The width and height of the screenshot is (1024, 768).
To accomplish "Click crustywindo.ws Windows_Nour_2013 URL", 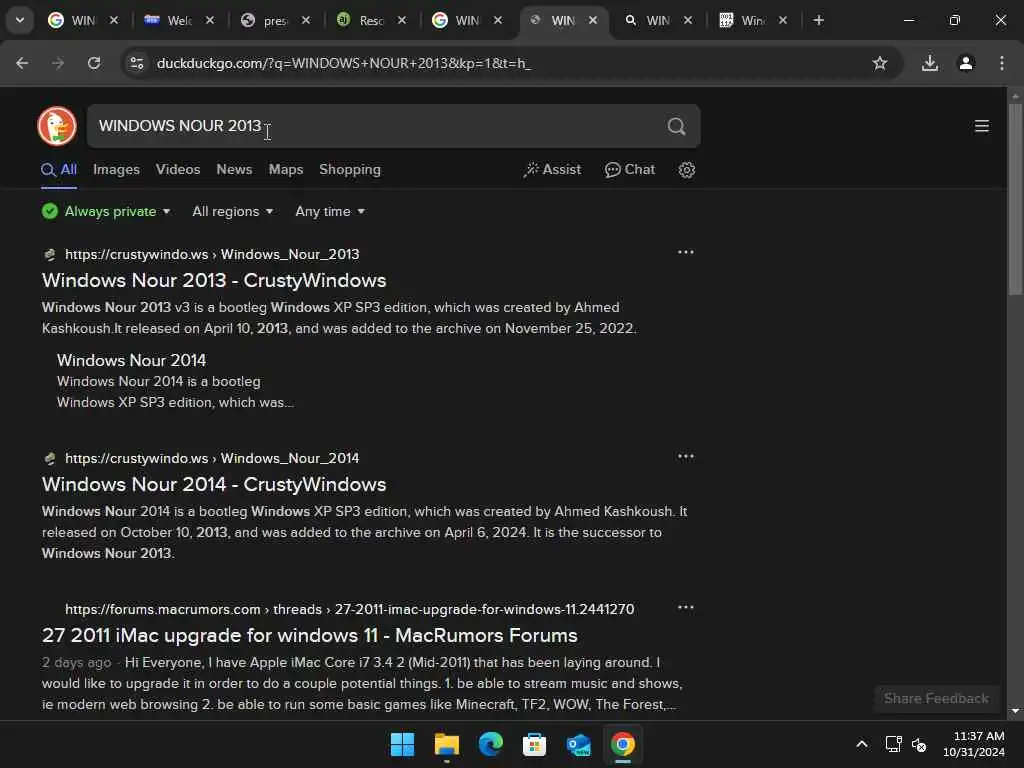I will tap(212, 254).
